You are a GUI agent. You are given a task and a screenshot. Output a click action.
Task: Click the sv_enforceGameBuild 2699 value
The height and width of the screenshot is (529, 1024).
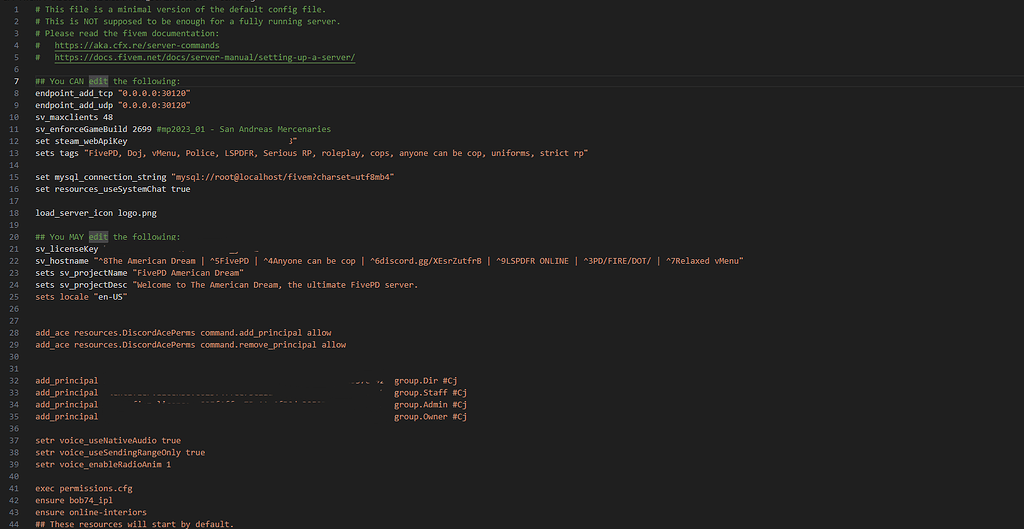pyautogui.click(x=142, y=129)
